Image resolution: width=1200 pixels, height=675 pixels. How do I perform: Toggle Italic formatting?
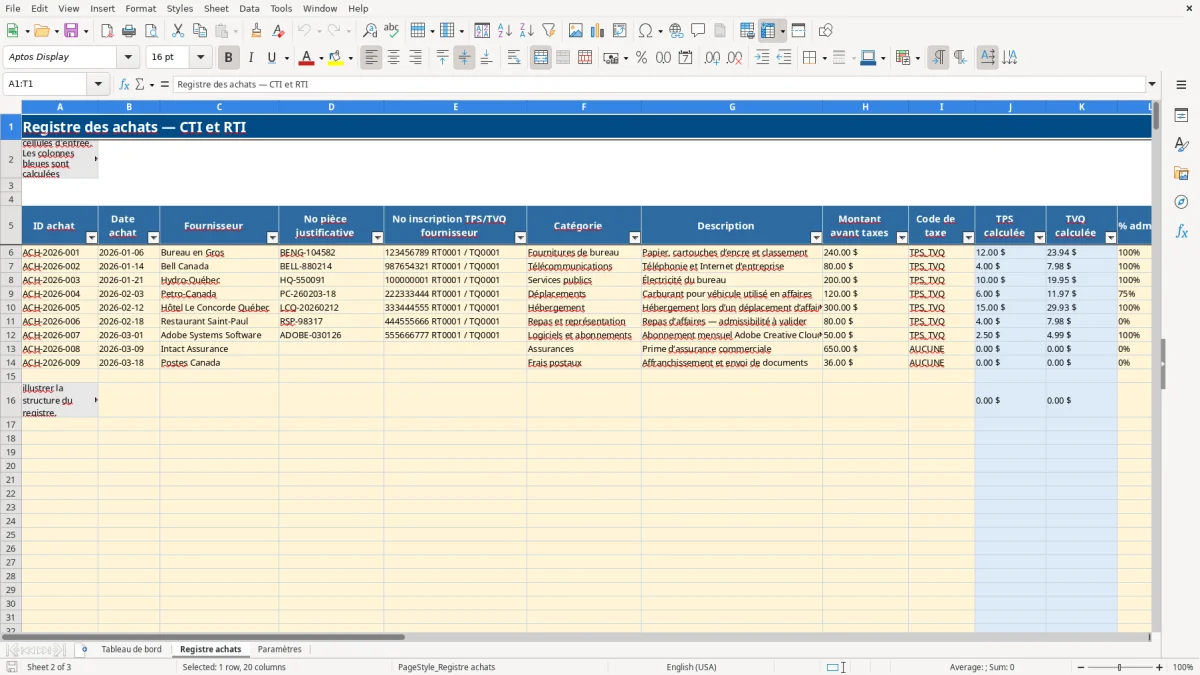250,58
